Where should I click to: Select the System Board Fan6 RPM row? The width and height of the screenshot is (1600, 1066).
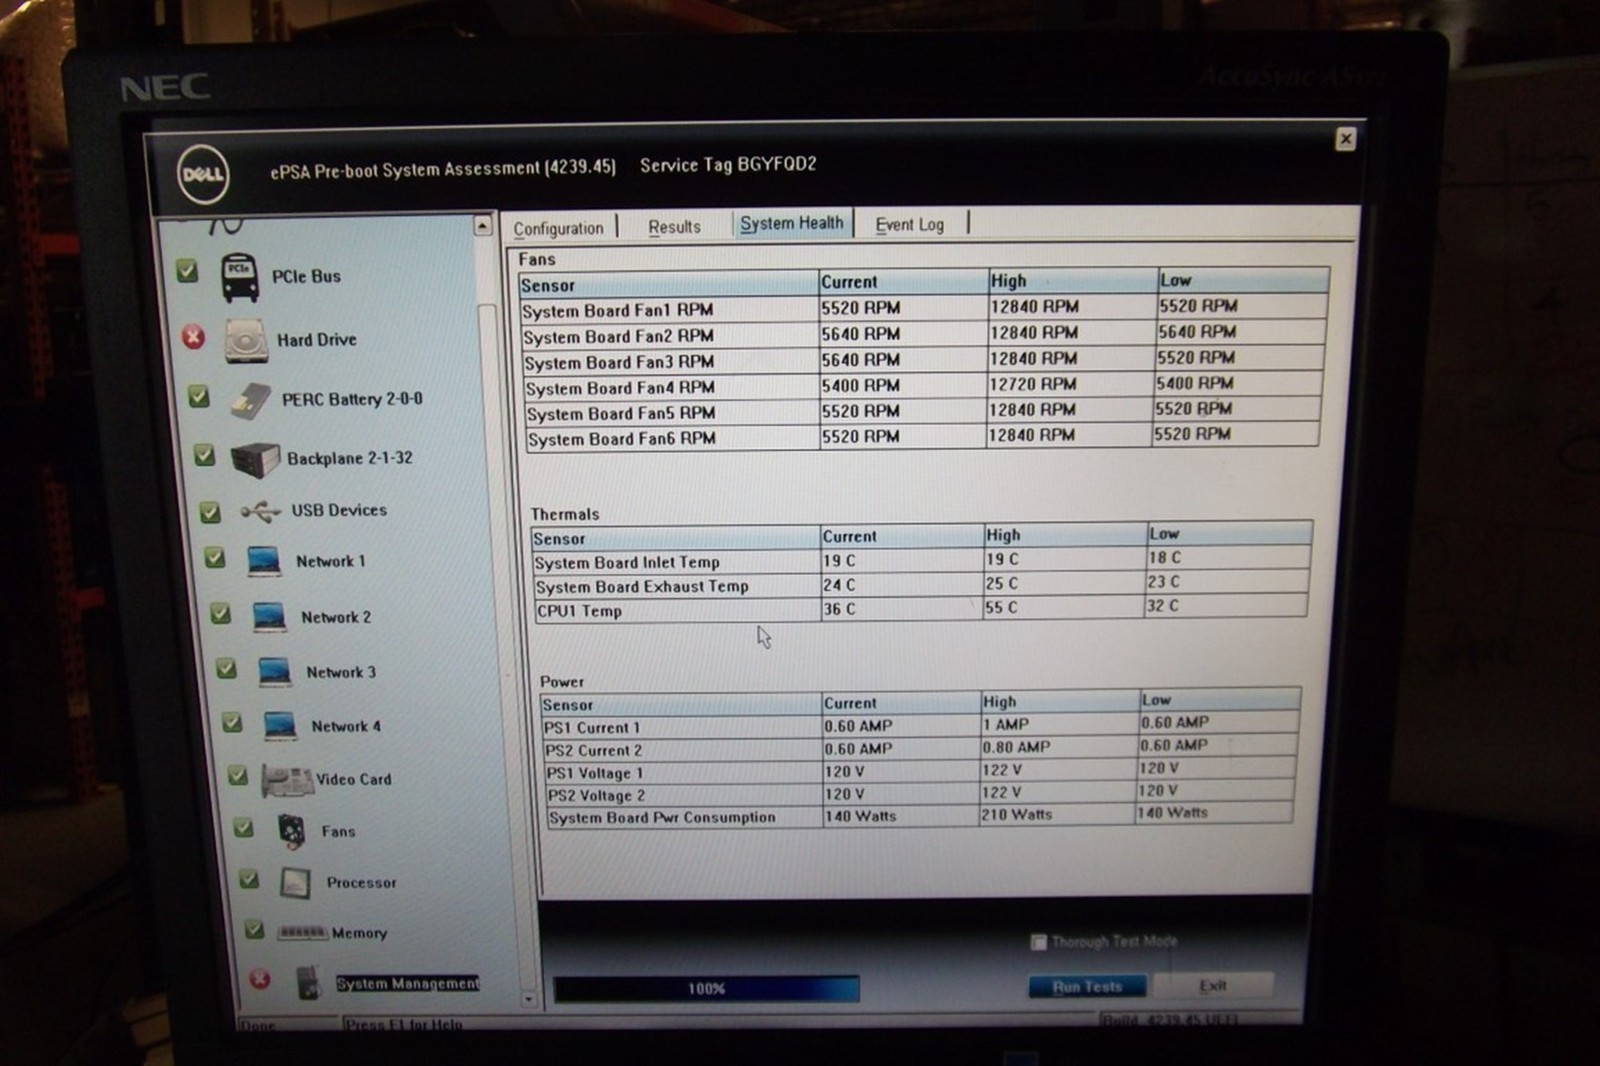click(921, 437)
